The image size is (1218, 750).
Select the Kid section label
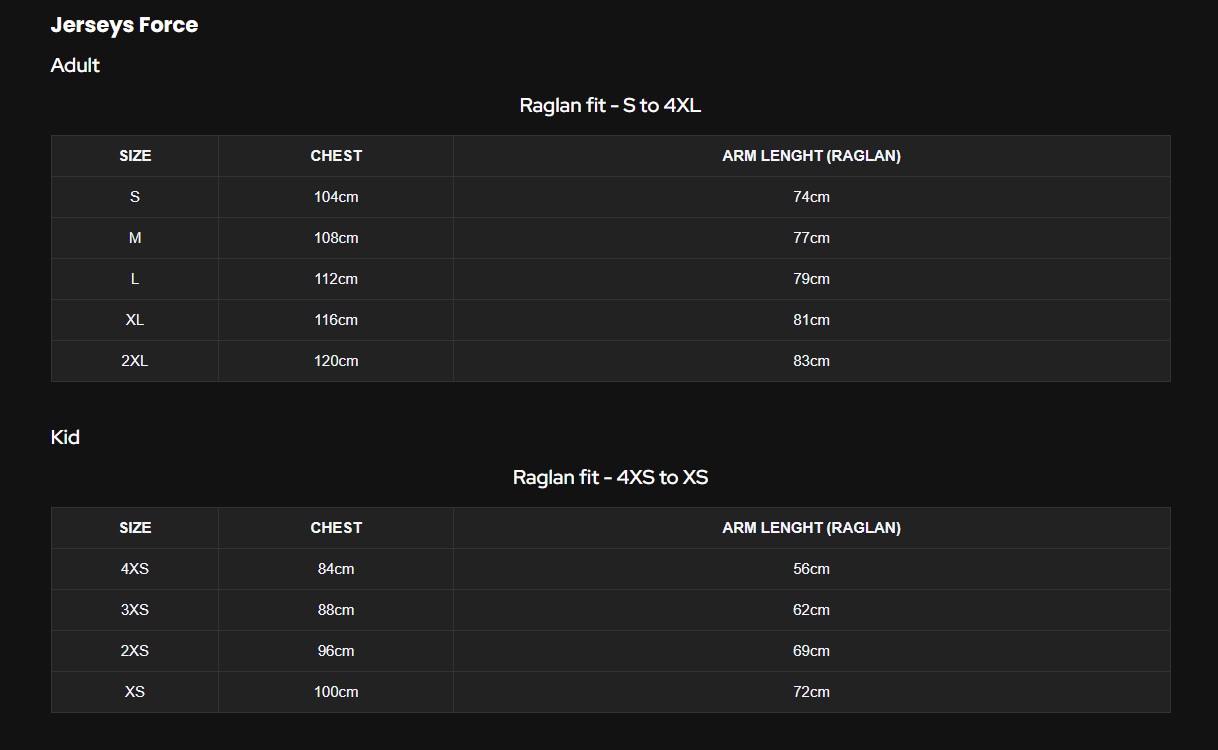point(65,437)
